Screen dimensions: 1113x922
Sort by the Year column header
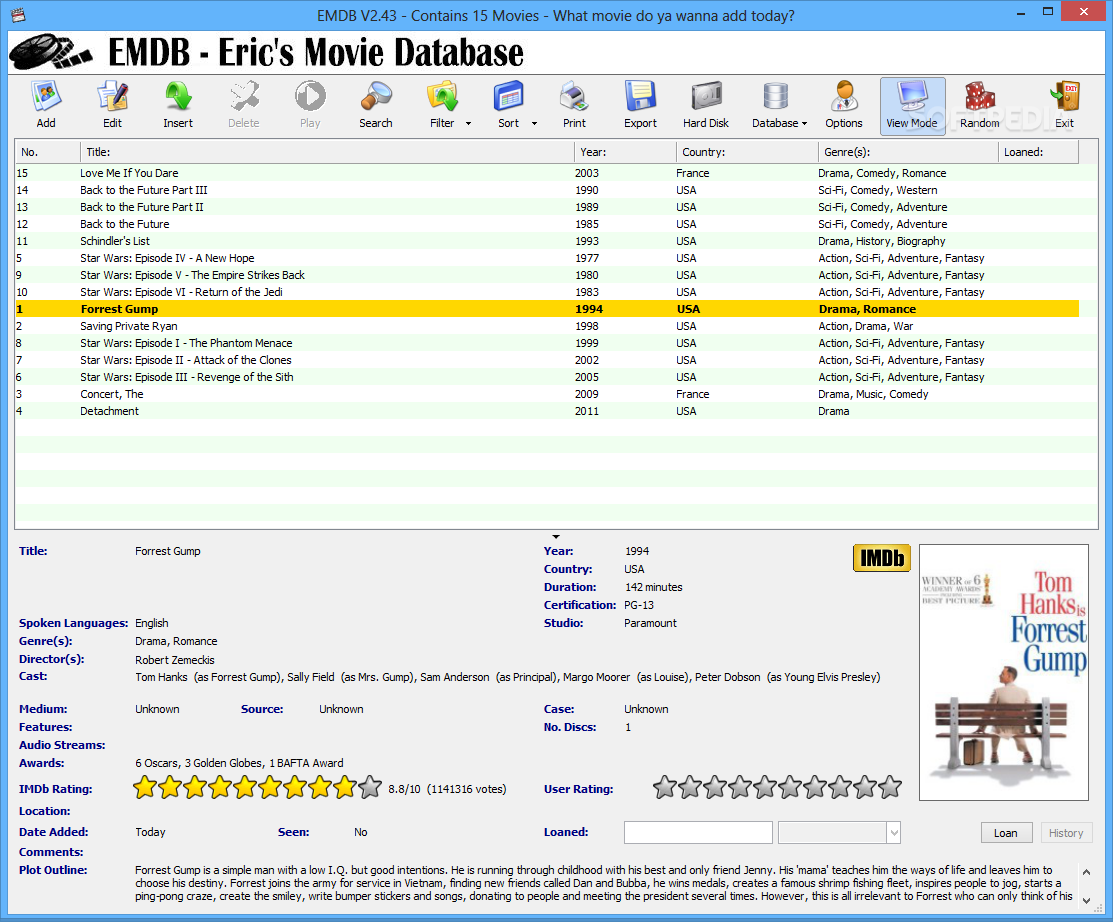[x=625, y=152]
